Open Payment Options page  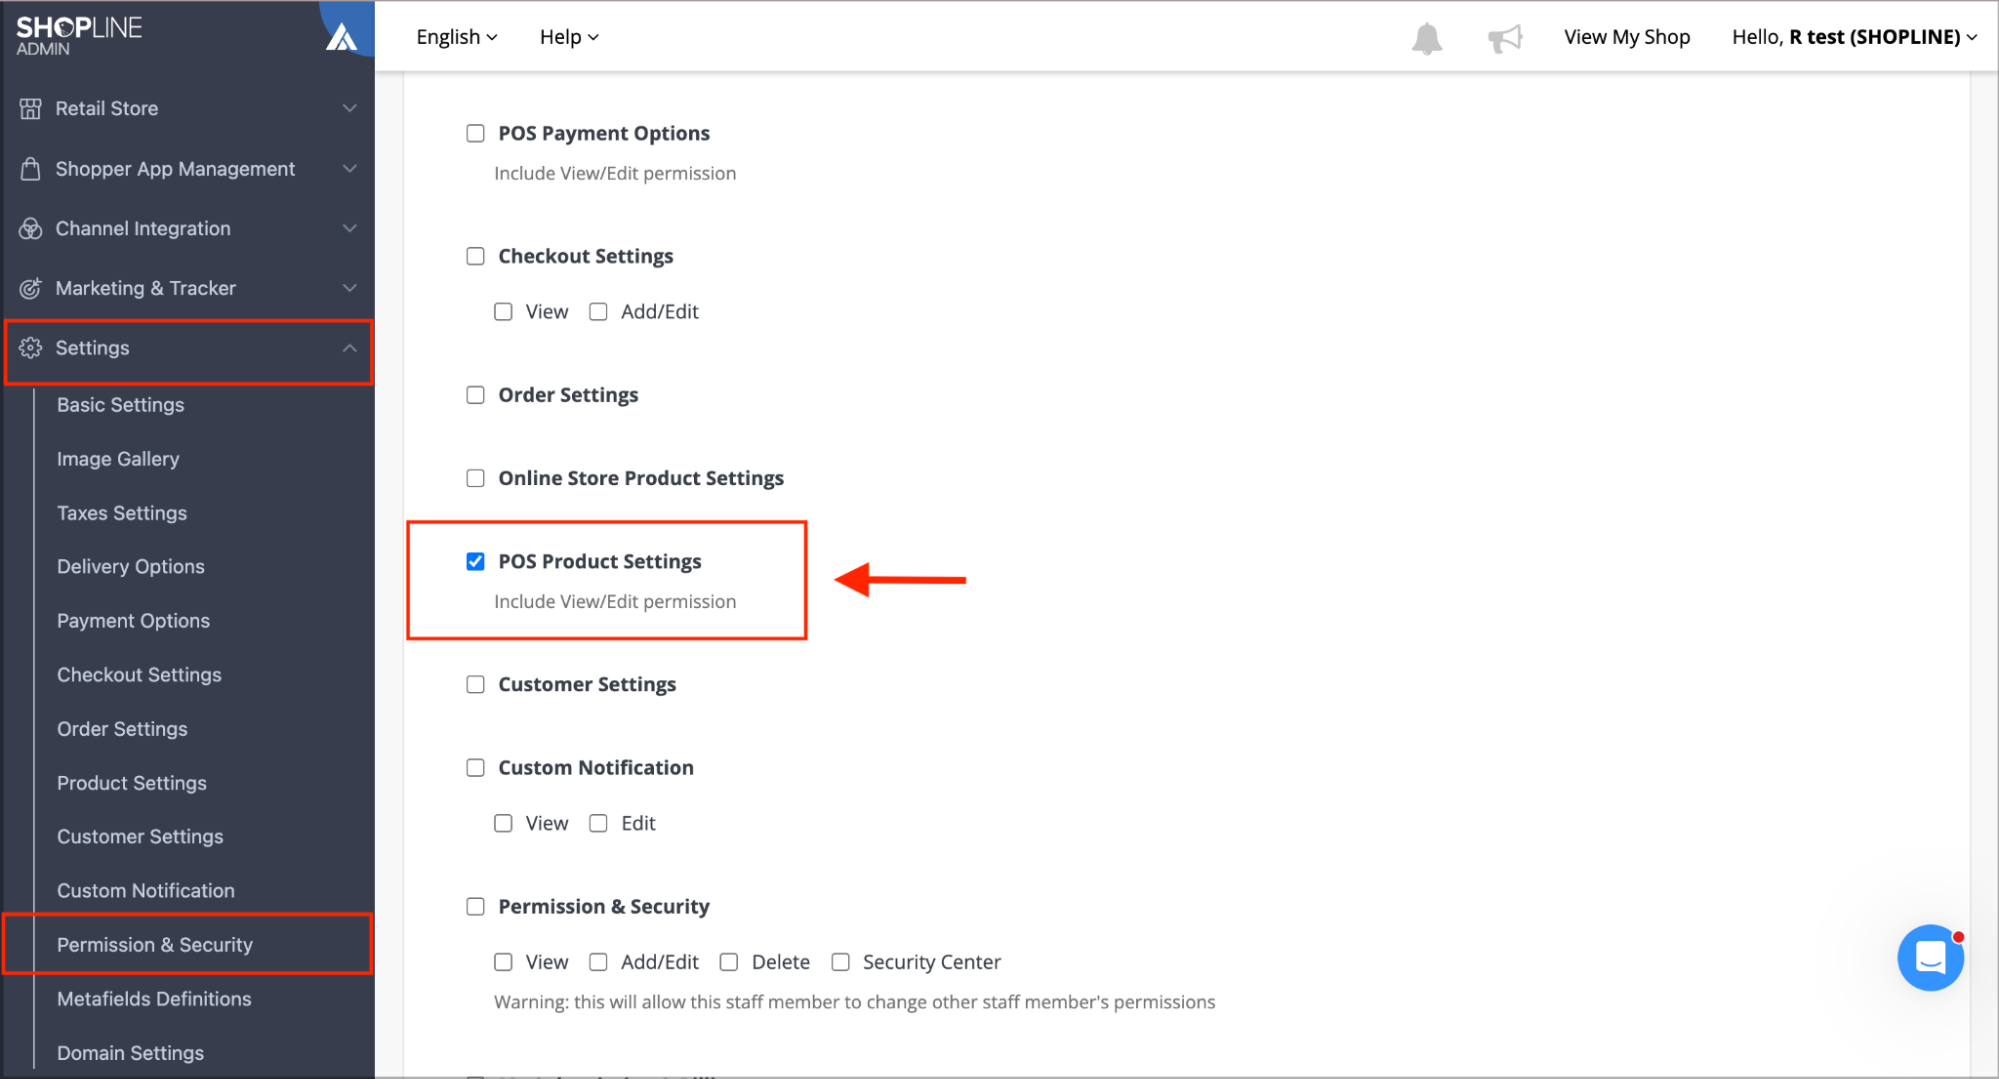pyautogui.click(x=133, y=621)
